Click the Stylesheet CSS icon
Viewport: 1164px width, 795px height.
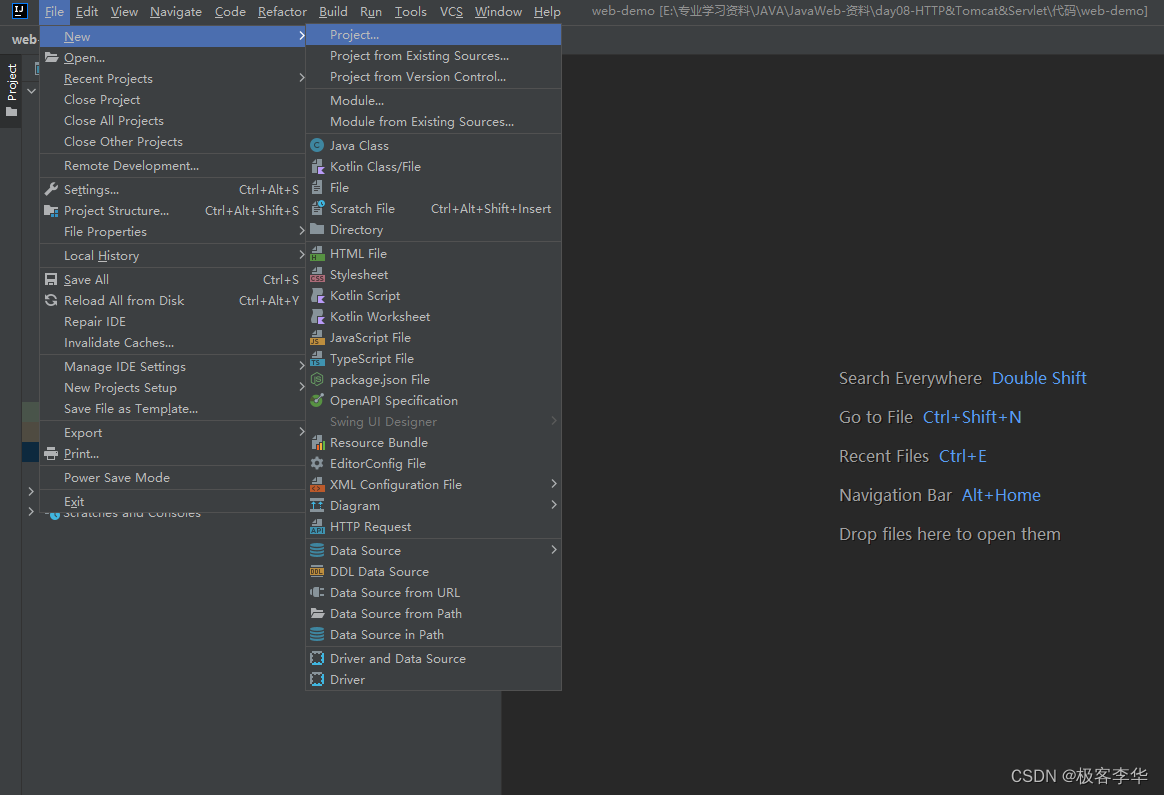tap(317, 275)
